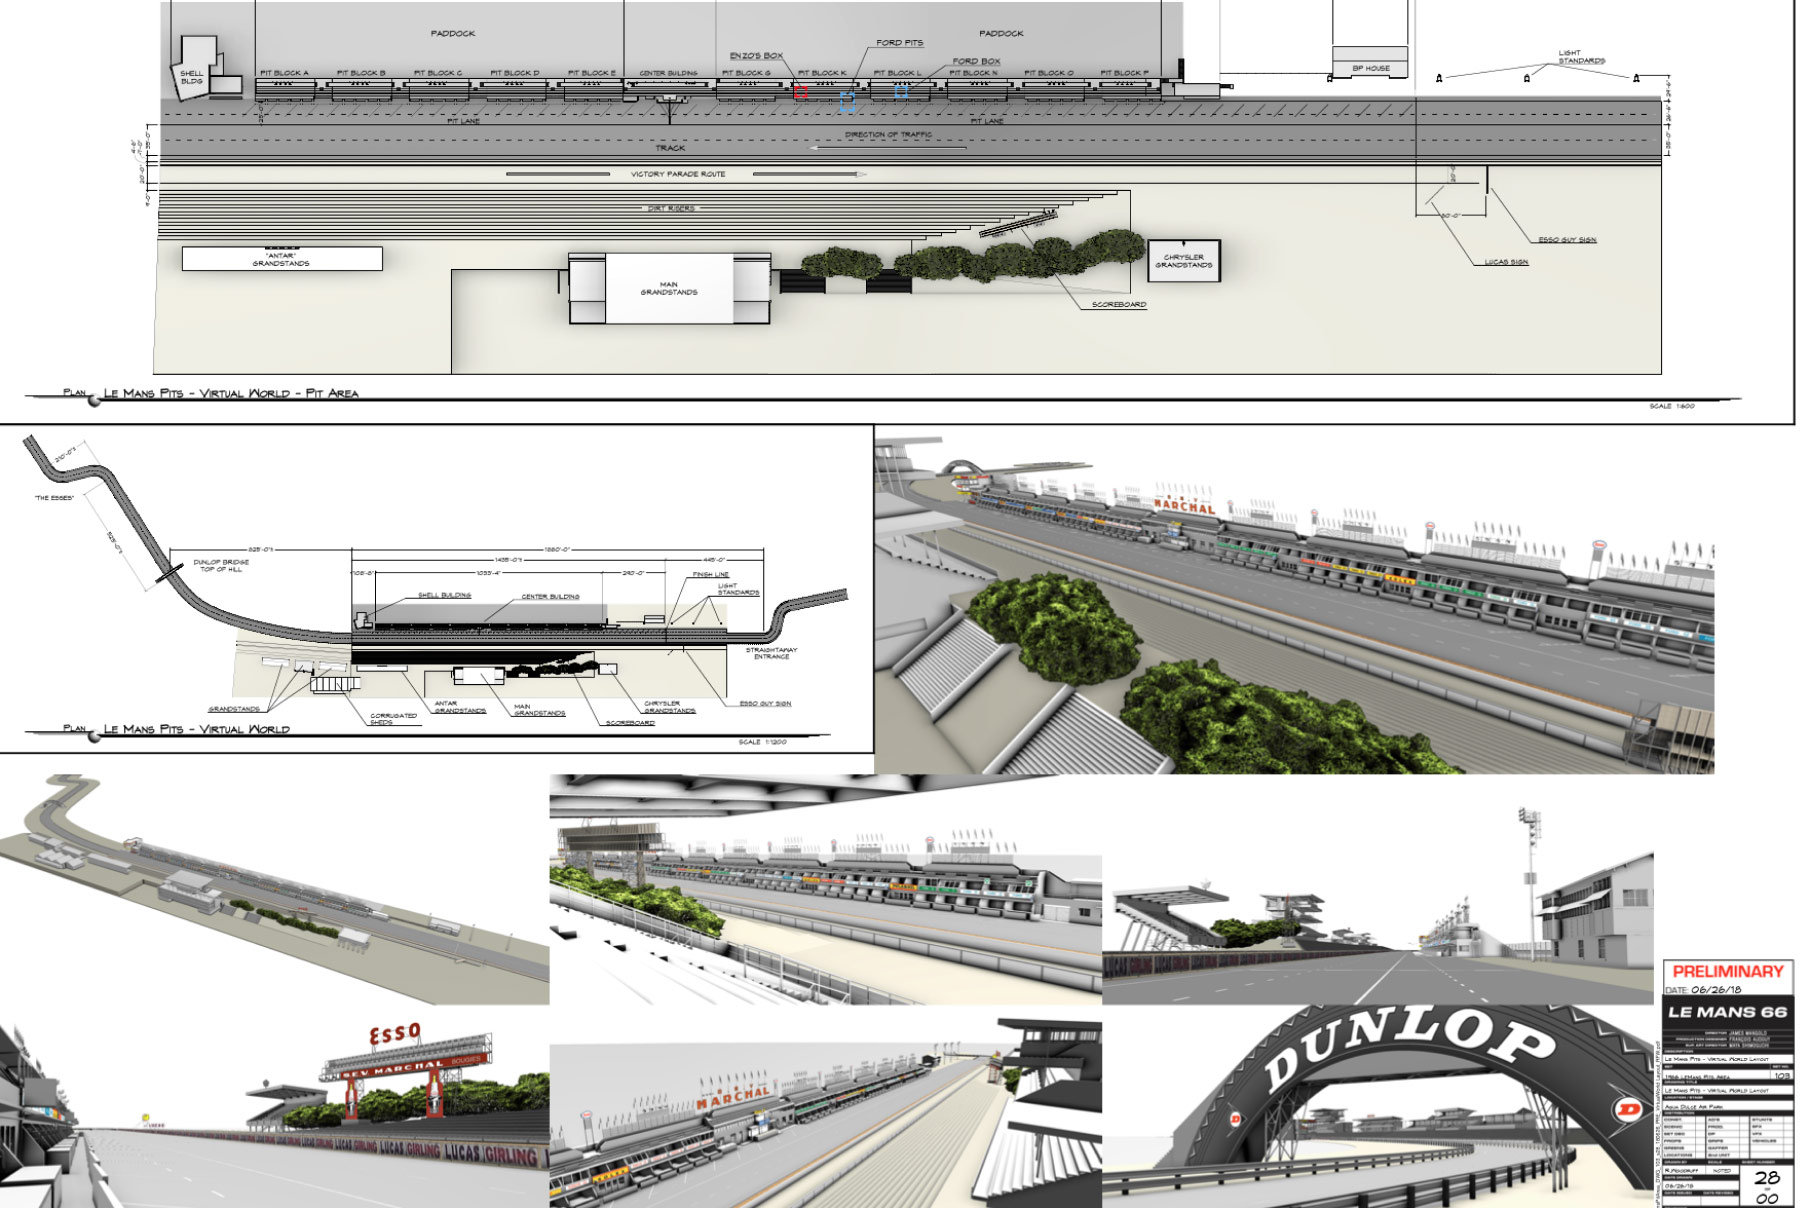The image size is (1810, 1208).
Task: Click the FORD BOX callout label
Action: (976, 61)
